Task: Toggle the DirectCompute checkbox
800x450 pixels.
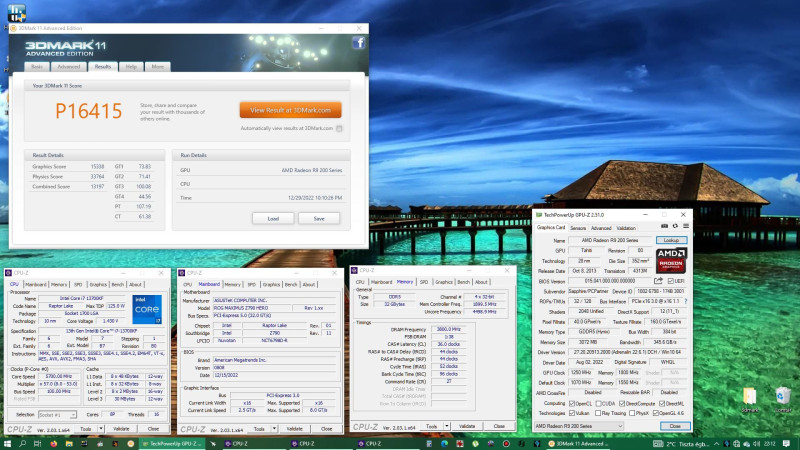Action: pos(622,404)
